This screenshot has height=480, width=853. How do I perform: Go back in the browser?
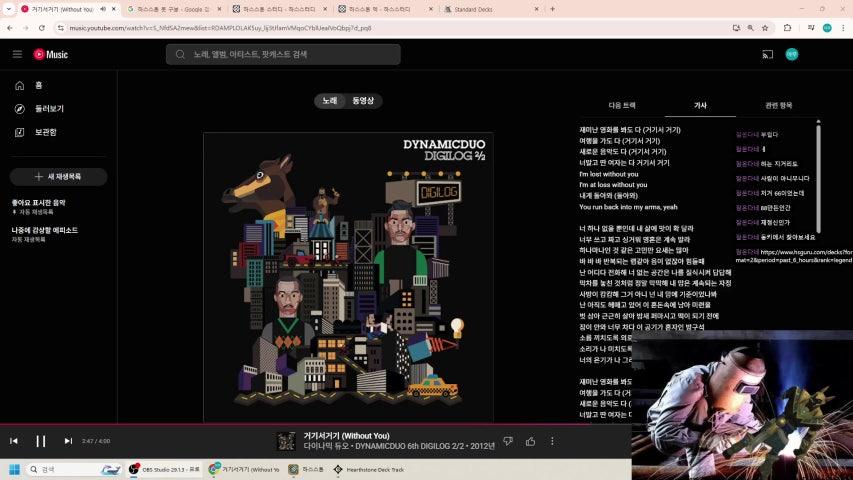click(10, 28)
